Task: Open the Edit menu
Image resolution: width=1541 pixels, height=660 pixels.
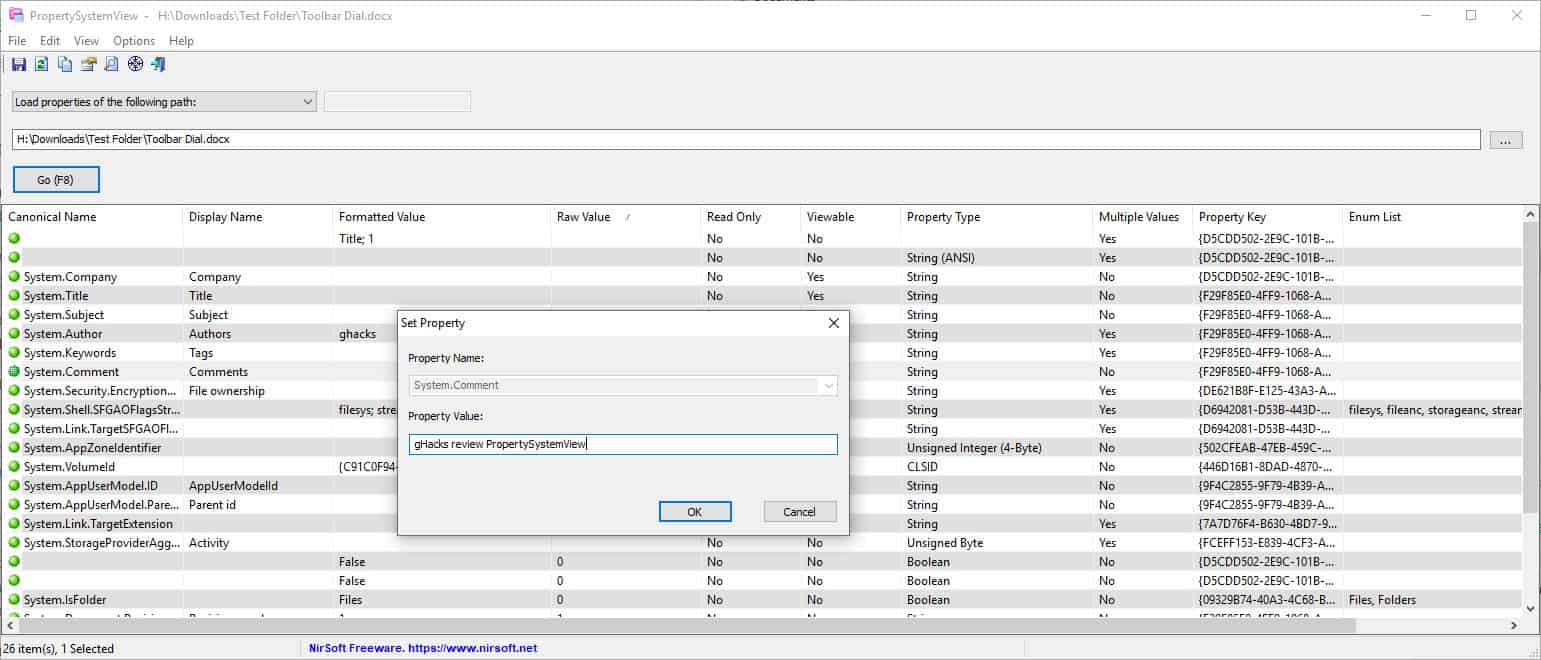Action: (x=49, y=41)
